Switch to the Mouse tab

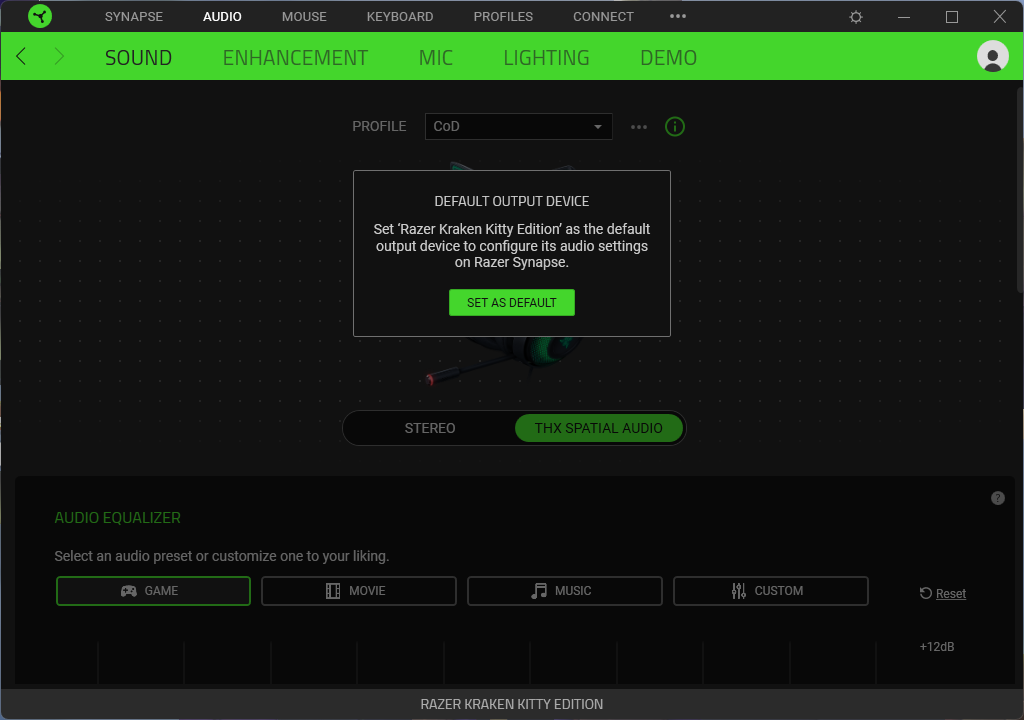coord(304,16)
